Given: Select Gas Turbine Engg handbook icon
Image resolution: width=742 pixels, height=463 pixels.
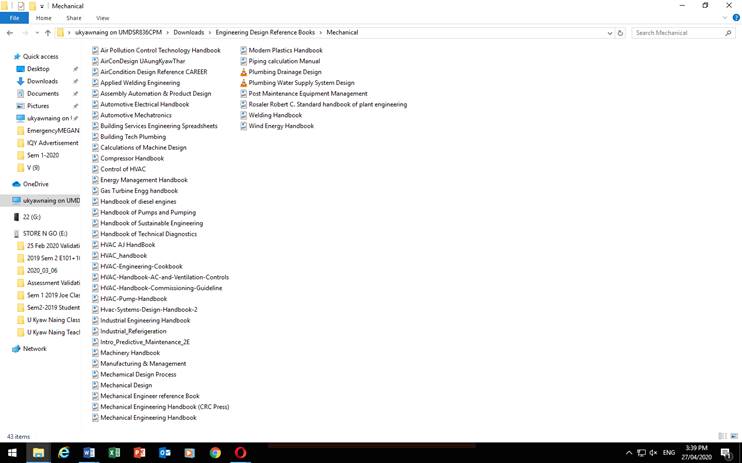Looking at the screenshot, I should [x=95, y=191].
